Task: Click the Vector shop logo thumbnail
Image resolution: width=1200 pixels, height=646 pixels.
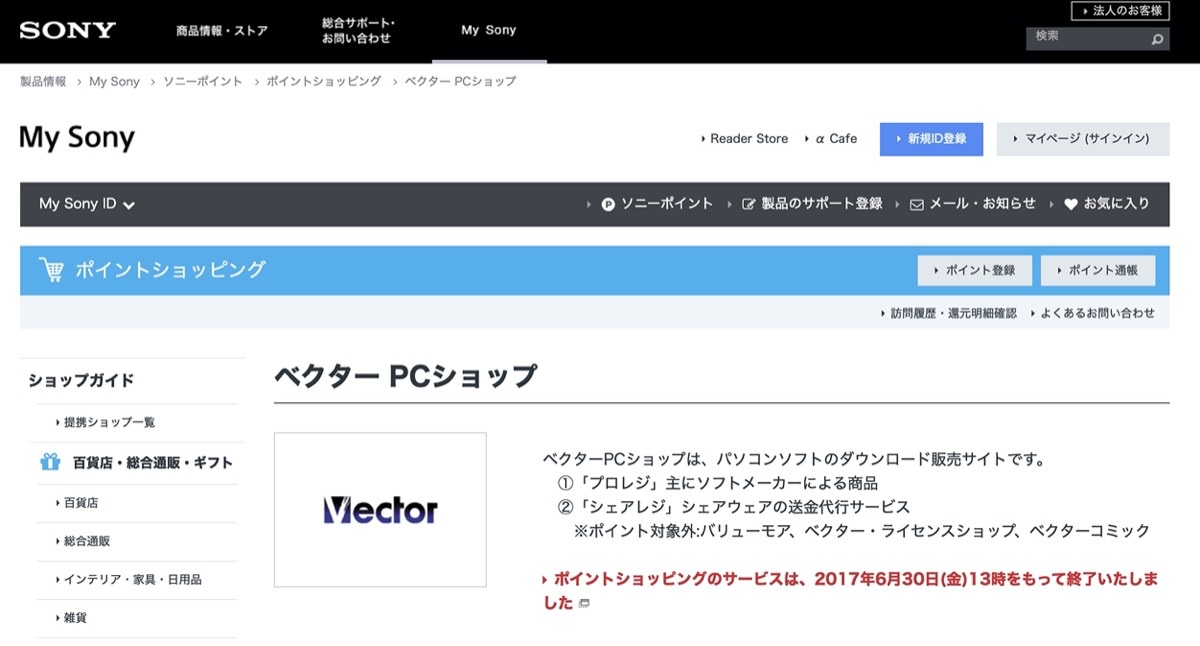Action: click(x=380, y=510)
